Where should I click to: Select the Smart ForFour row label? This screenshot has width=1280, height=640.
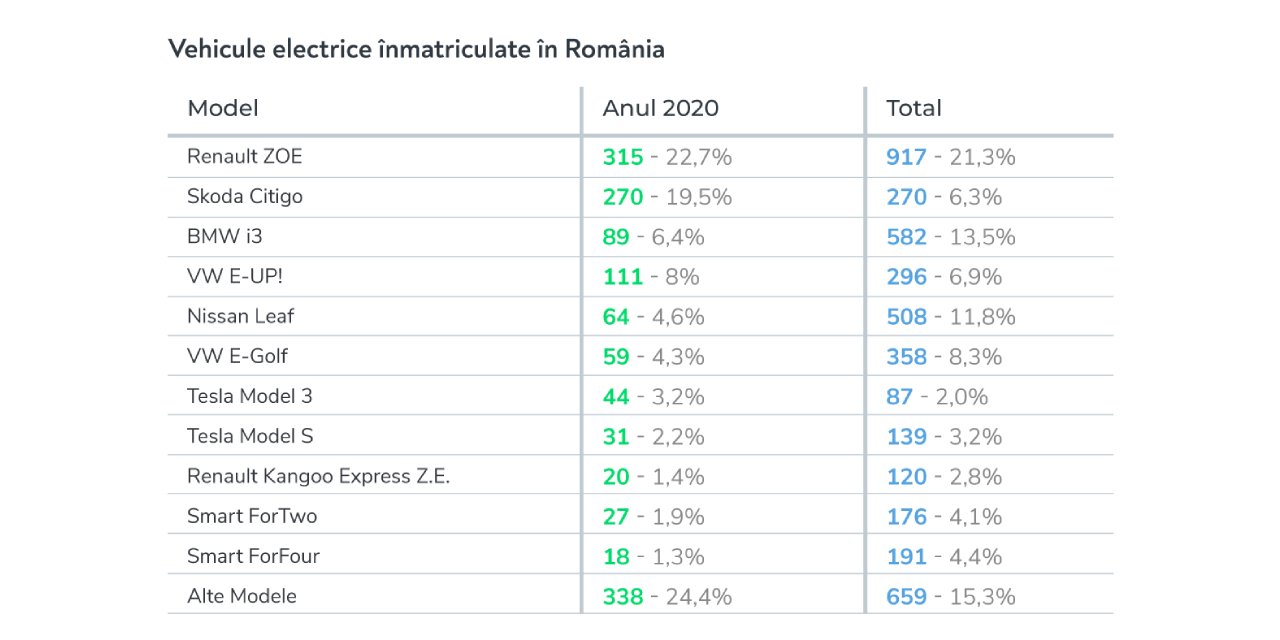(253, 556)
